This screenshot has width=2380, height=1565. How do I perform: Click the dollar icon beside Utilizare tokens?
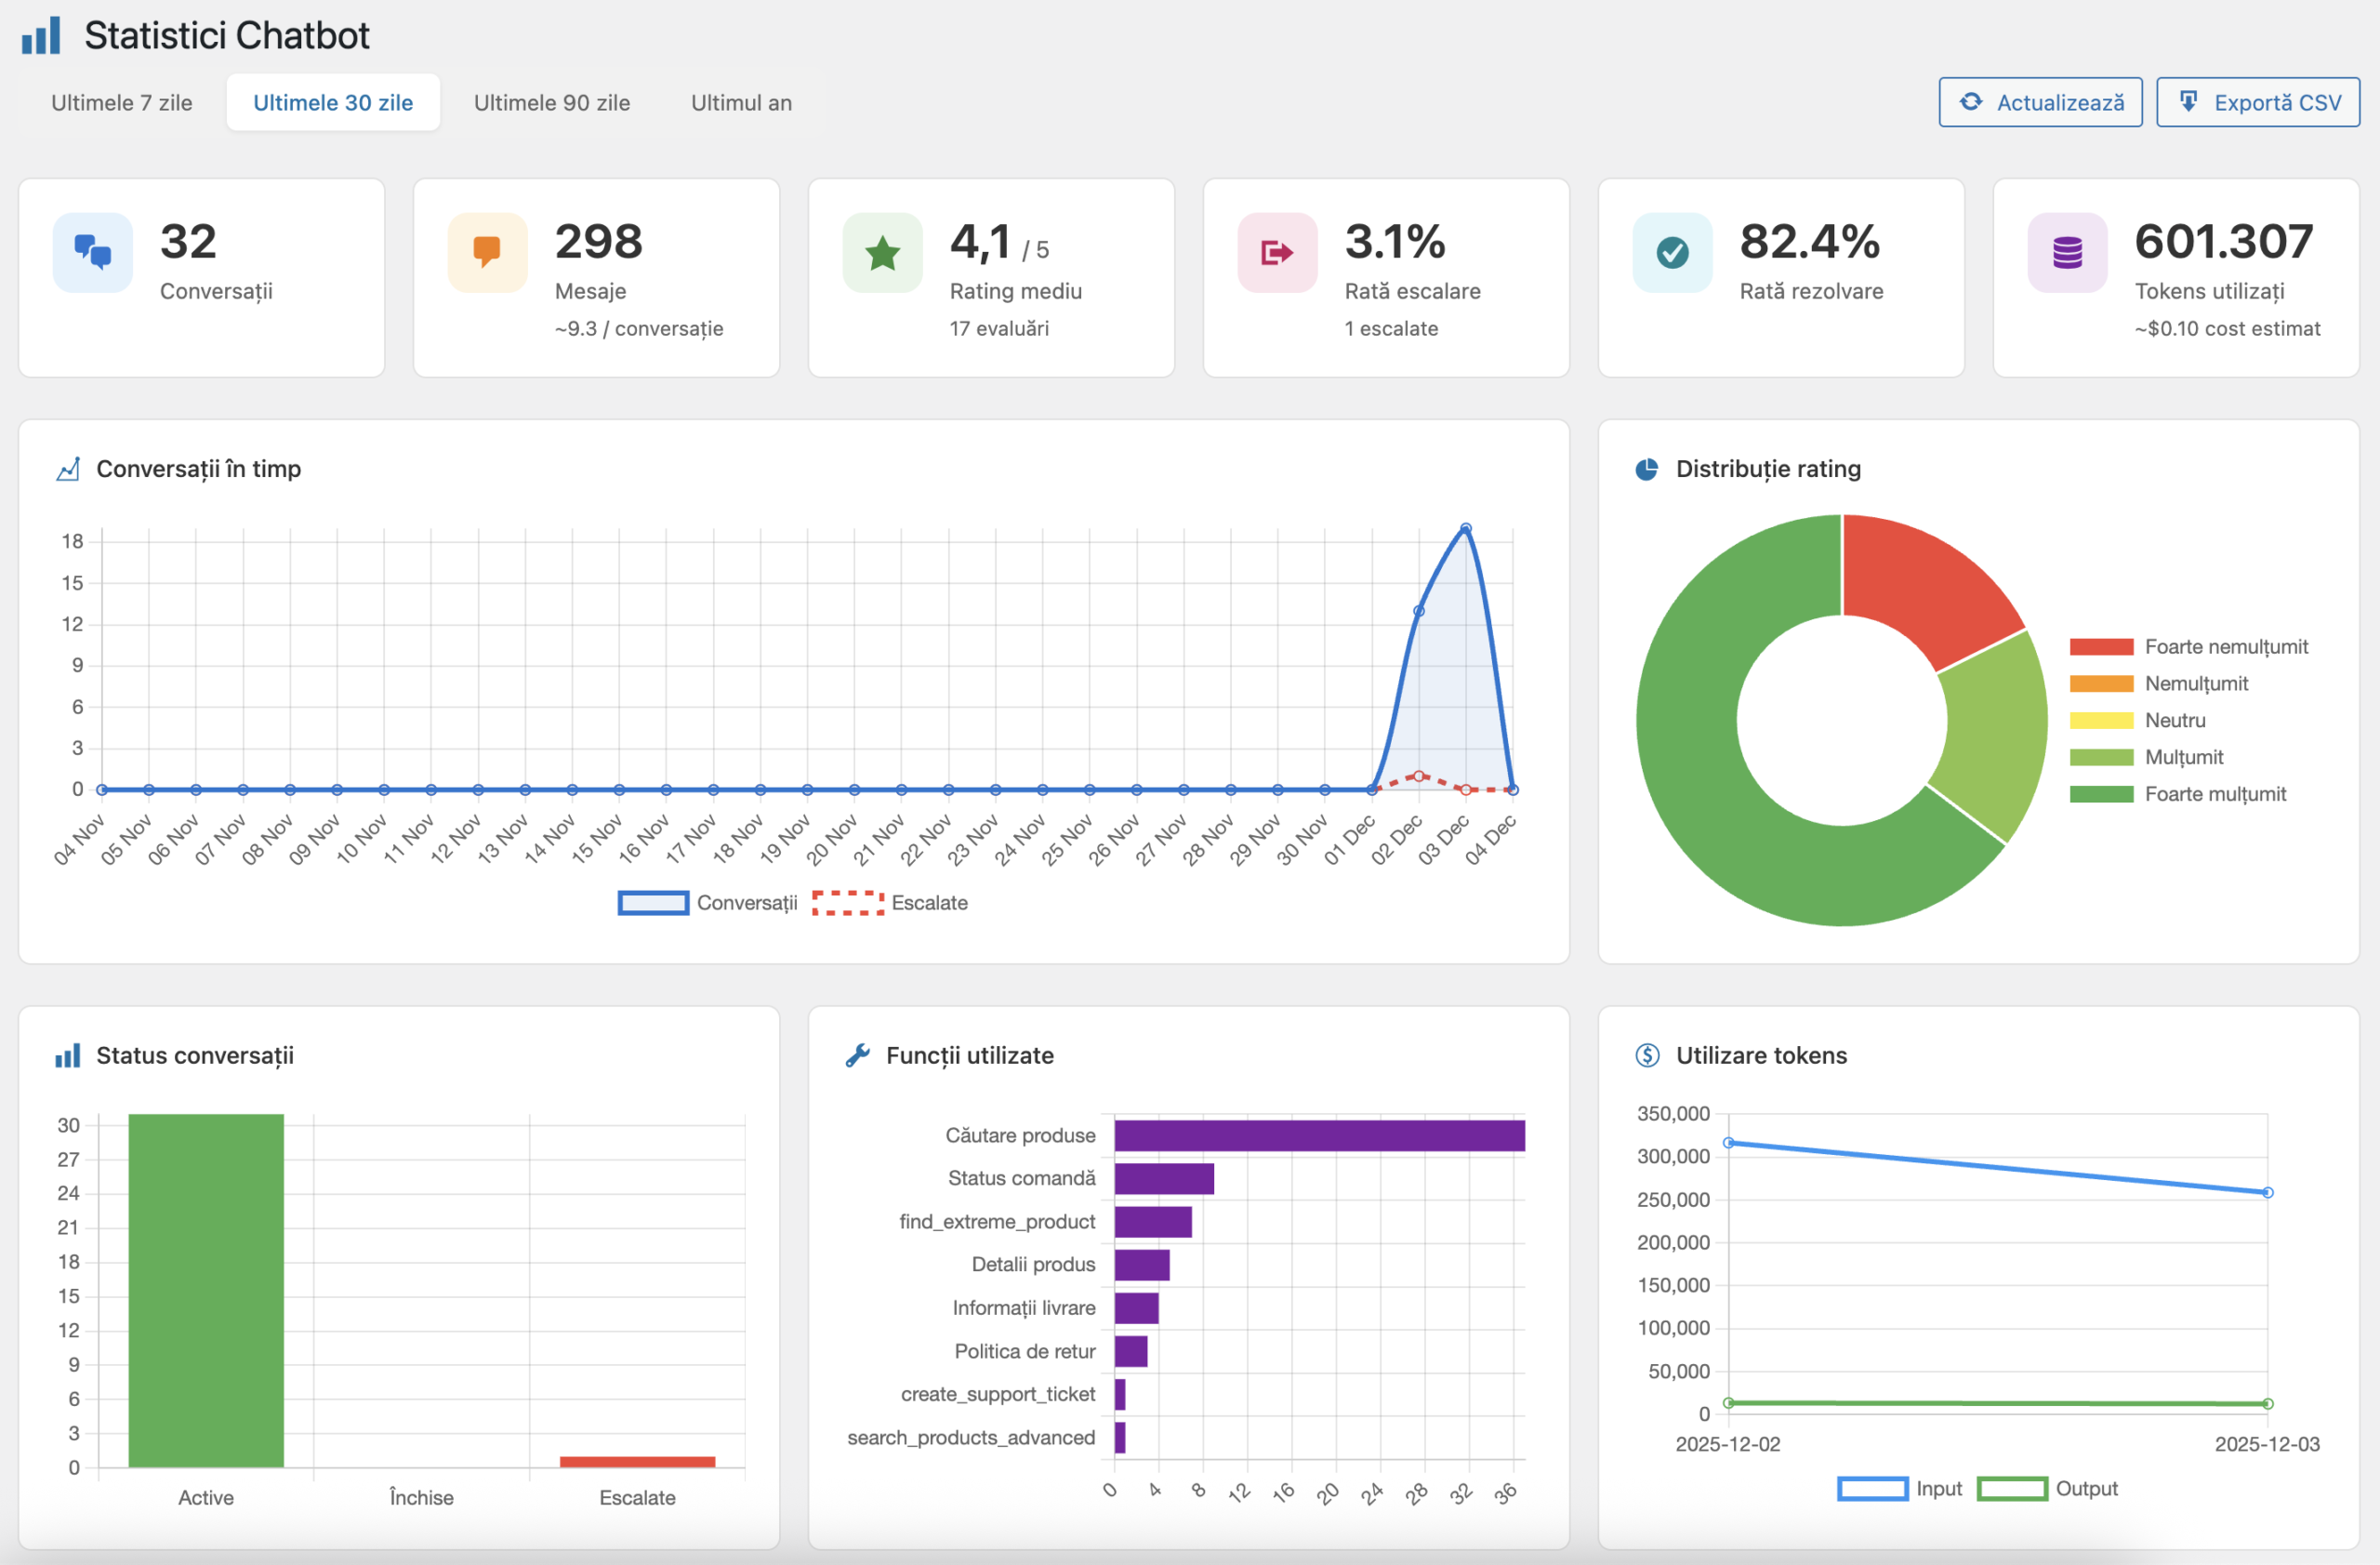click(1647, 1055)
